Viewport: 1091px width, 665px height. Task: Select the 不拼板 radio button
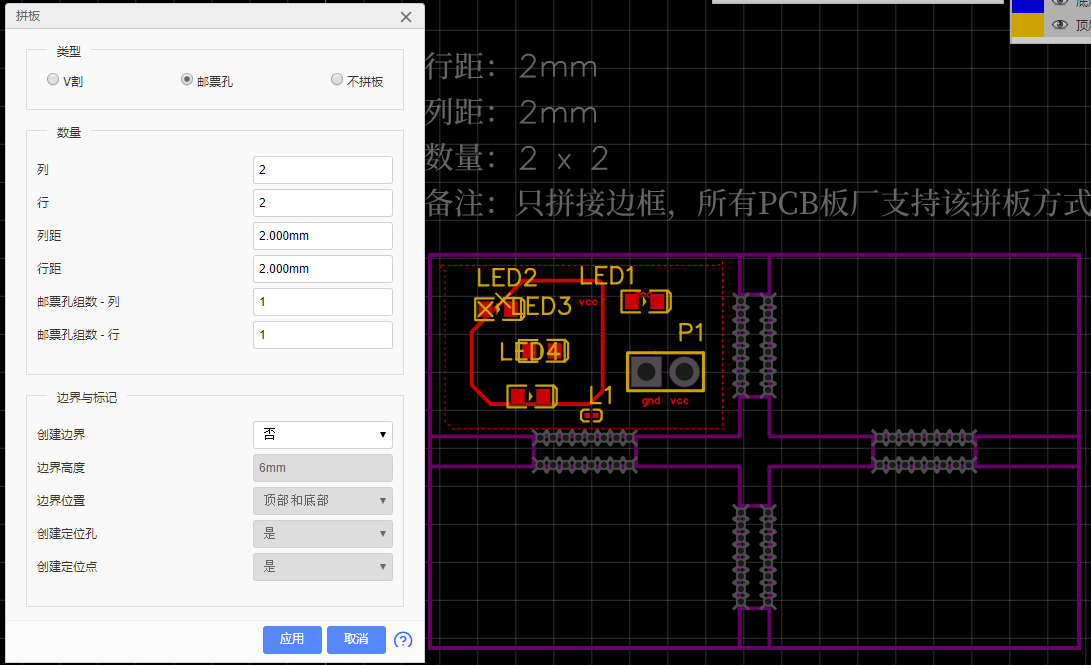337,79
